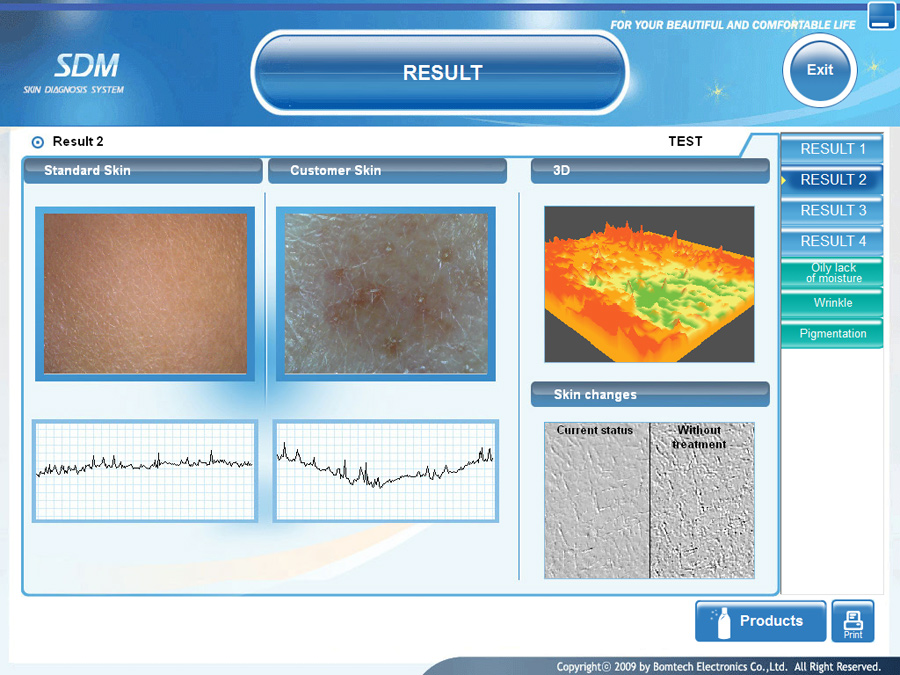Viewport: 900px width, 675px height.
Task: Go to the RESULT 4 tab
Action: [x=832, y=241]
